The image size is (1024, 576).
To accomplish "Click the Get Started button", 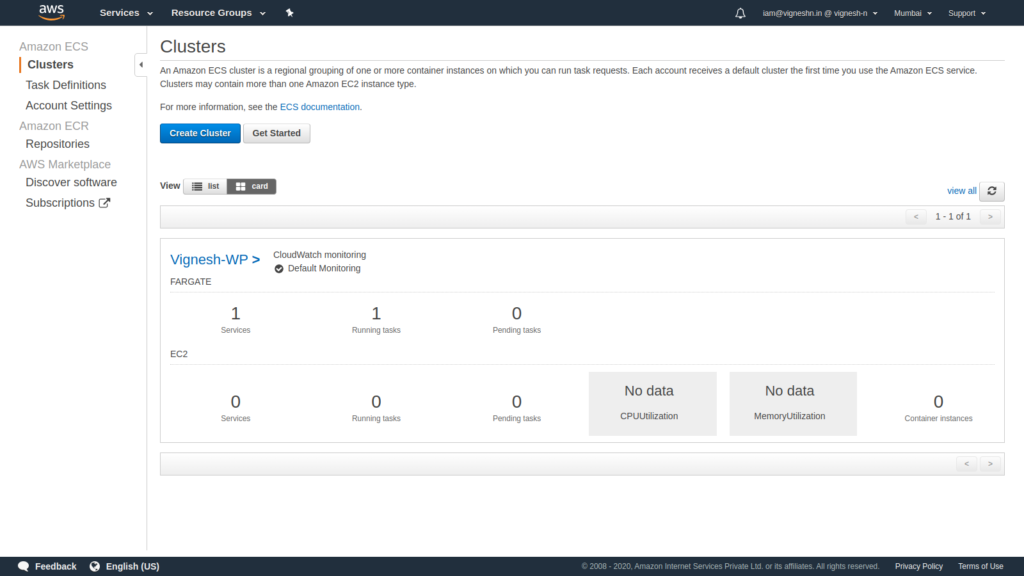I will click(276, 133).
